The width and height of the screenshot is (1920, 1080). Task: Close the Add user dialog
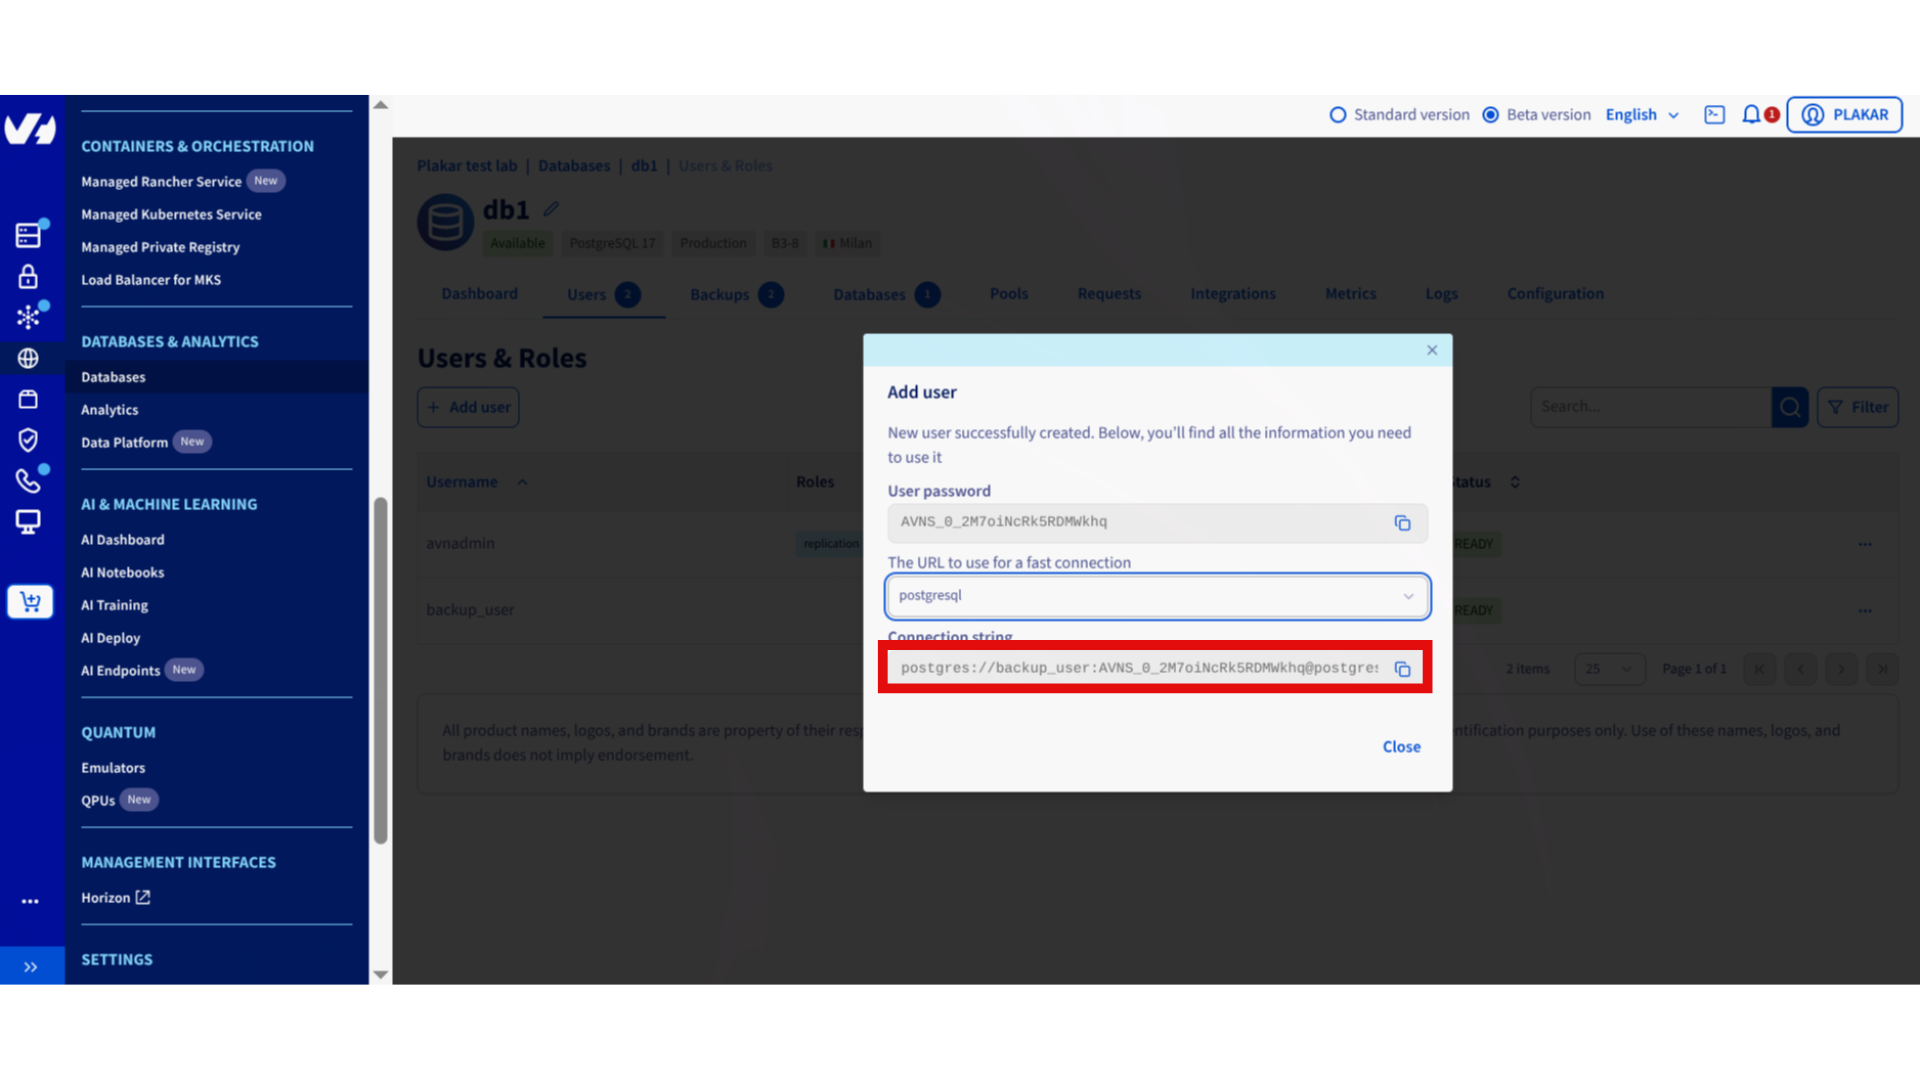[1431, 350]
